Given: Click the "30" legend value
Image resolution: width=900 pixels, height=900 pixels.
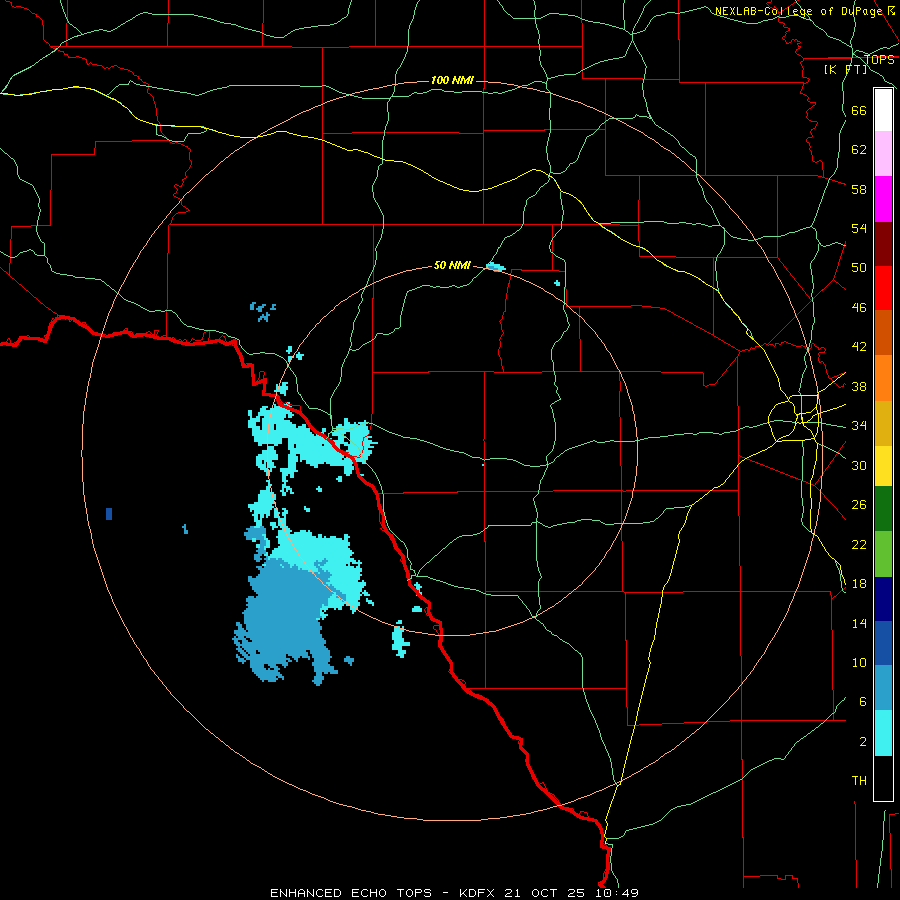Looking at the screenshot, I should point(859,465).
